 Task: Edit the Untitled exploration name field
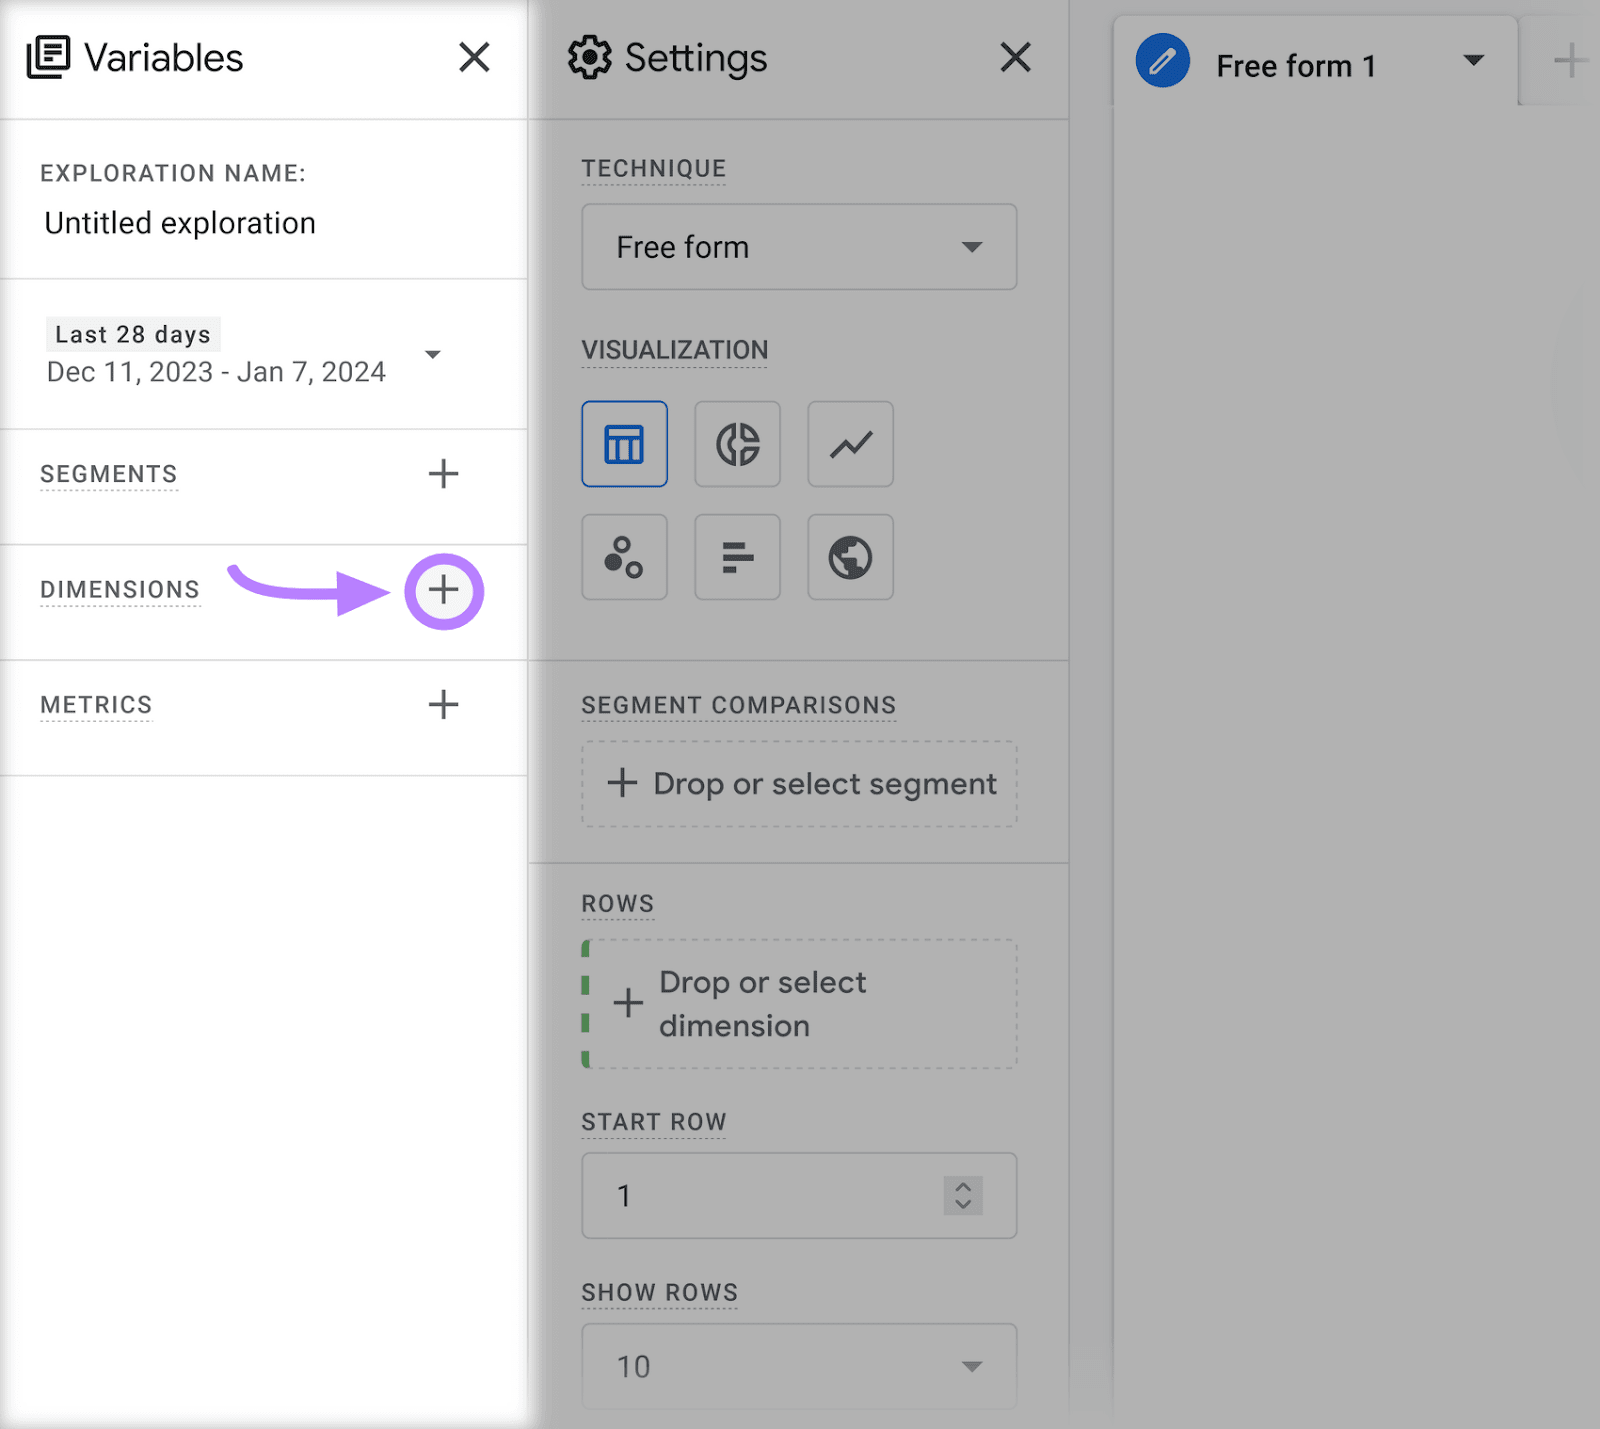[x=180, y=223]
